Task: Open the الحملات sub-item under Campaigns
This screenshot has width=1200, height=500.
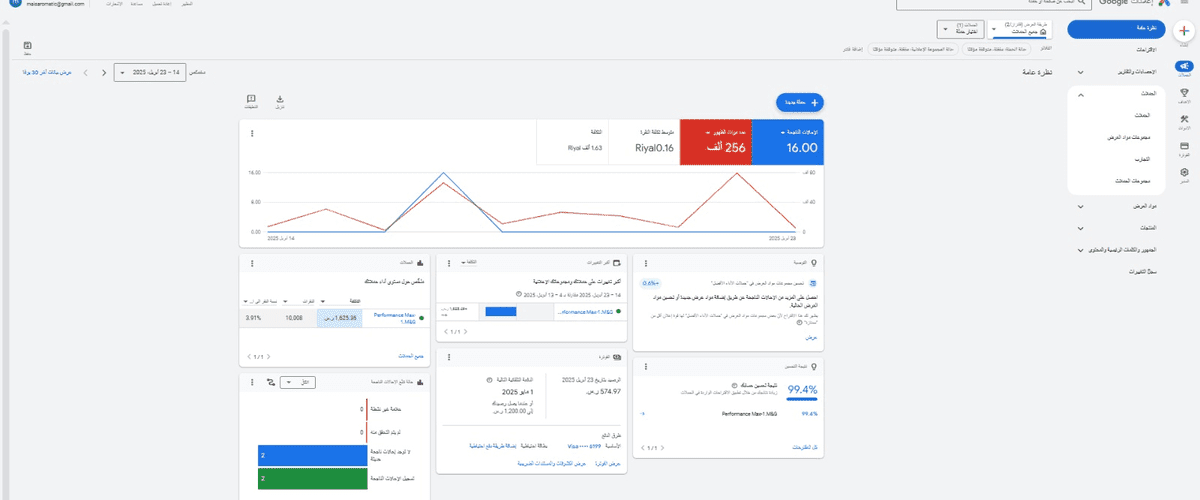Action: [1142, 115]
